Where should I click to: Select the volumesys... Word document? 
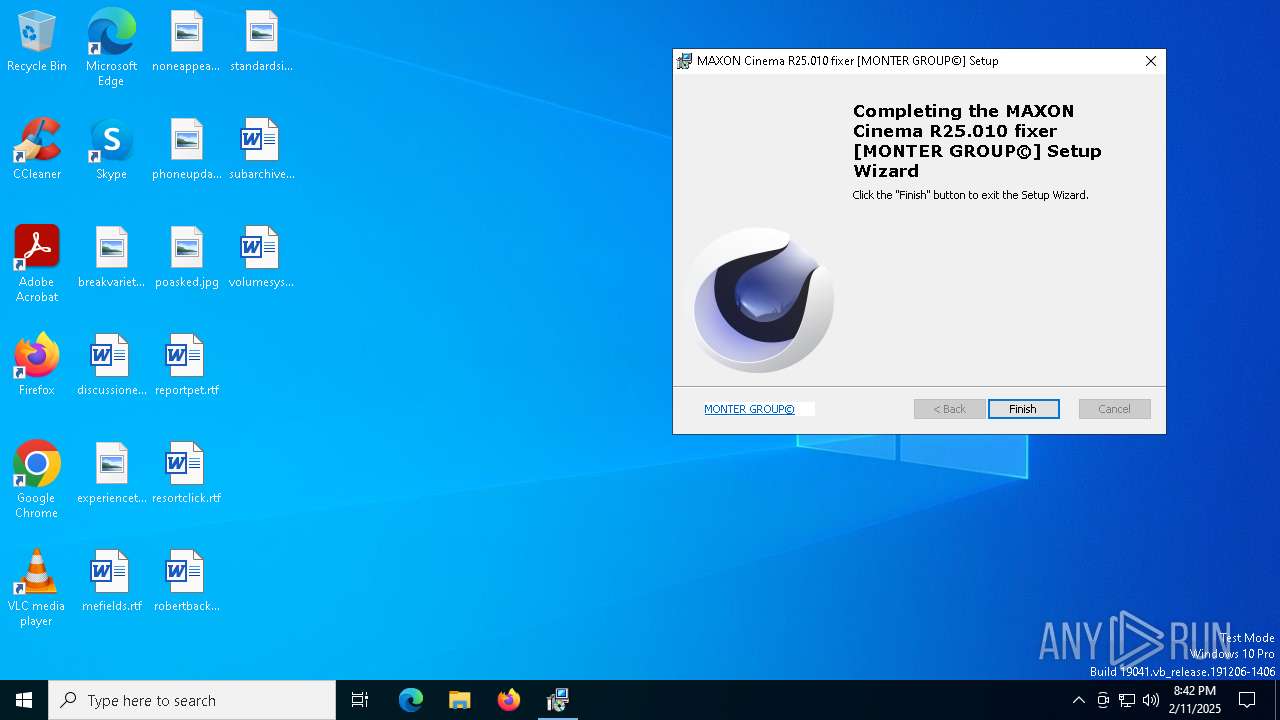tap(261, 258)
